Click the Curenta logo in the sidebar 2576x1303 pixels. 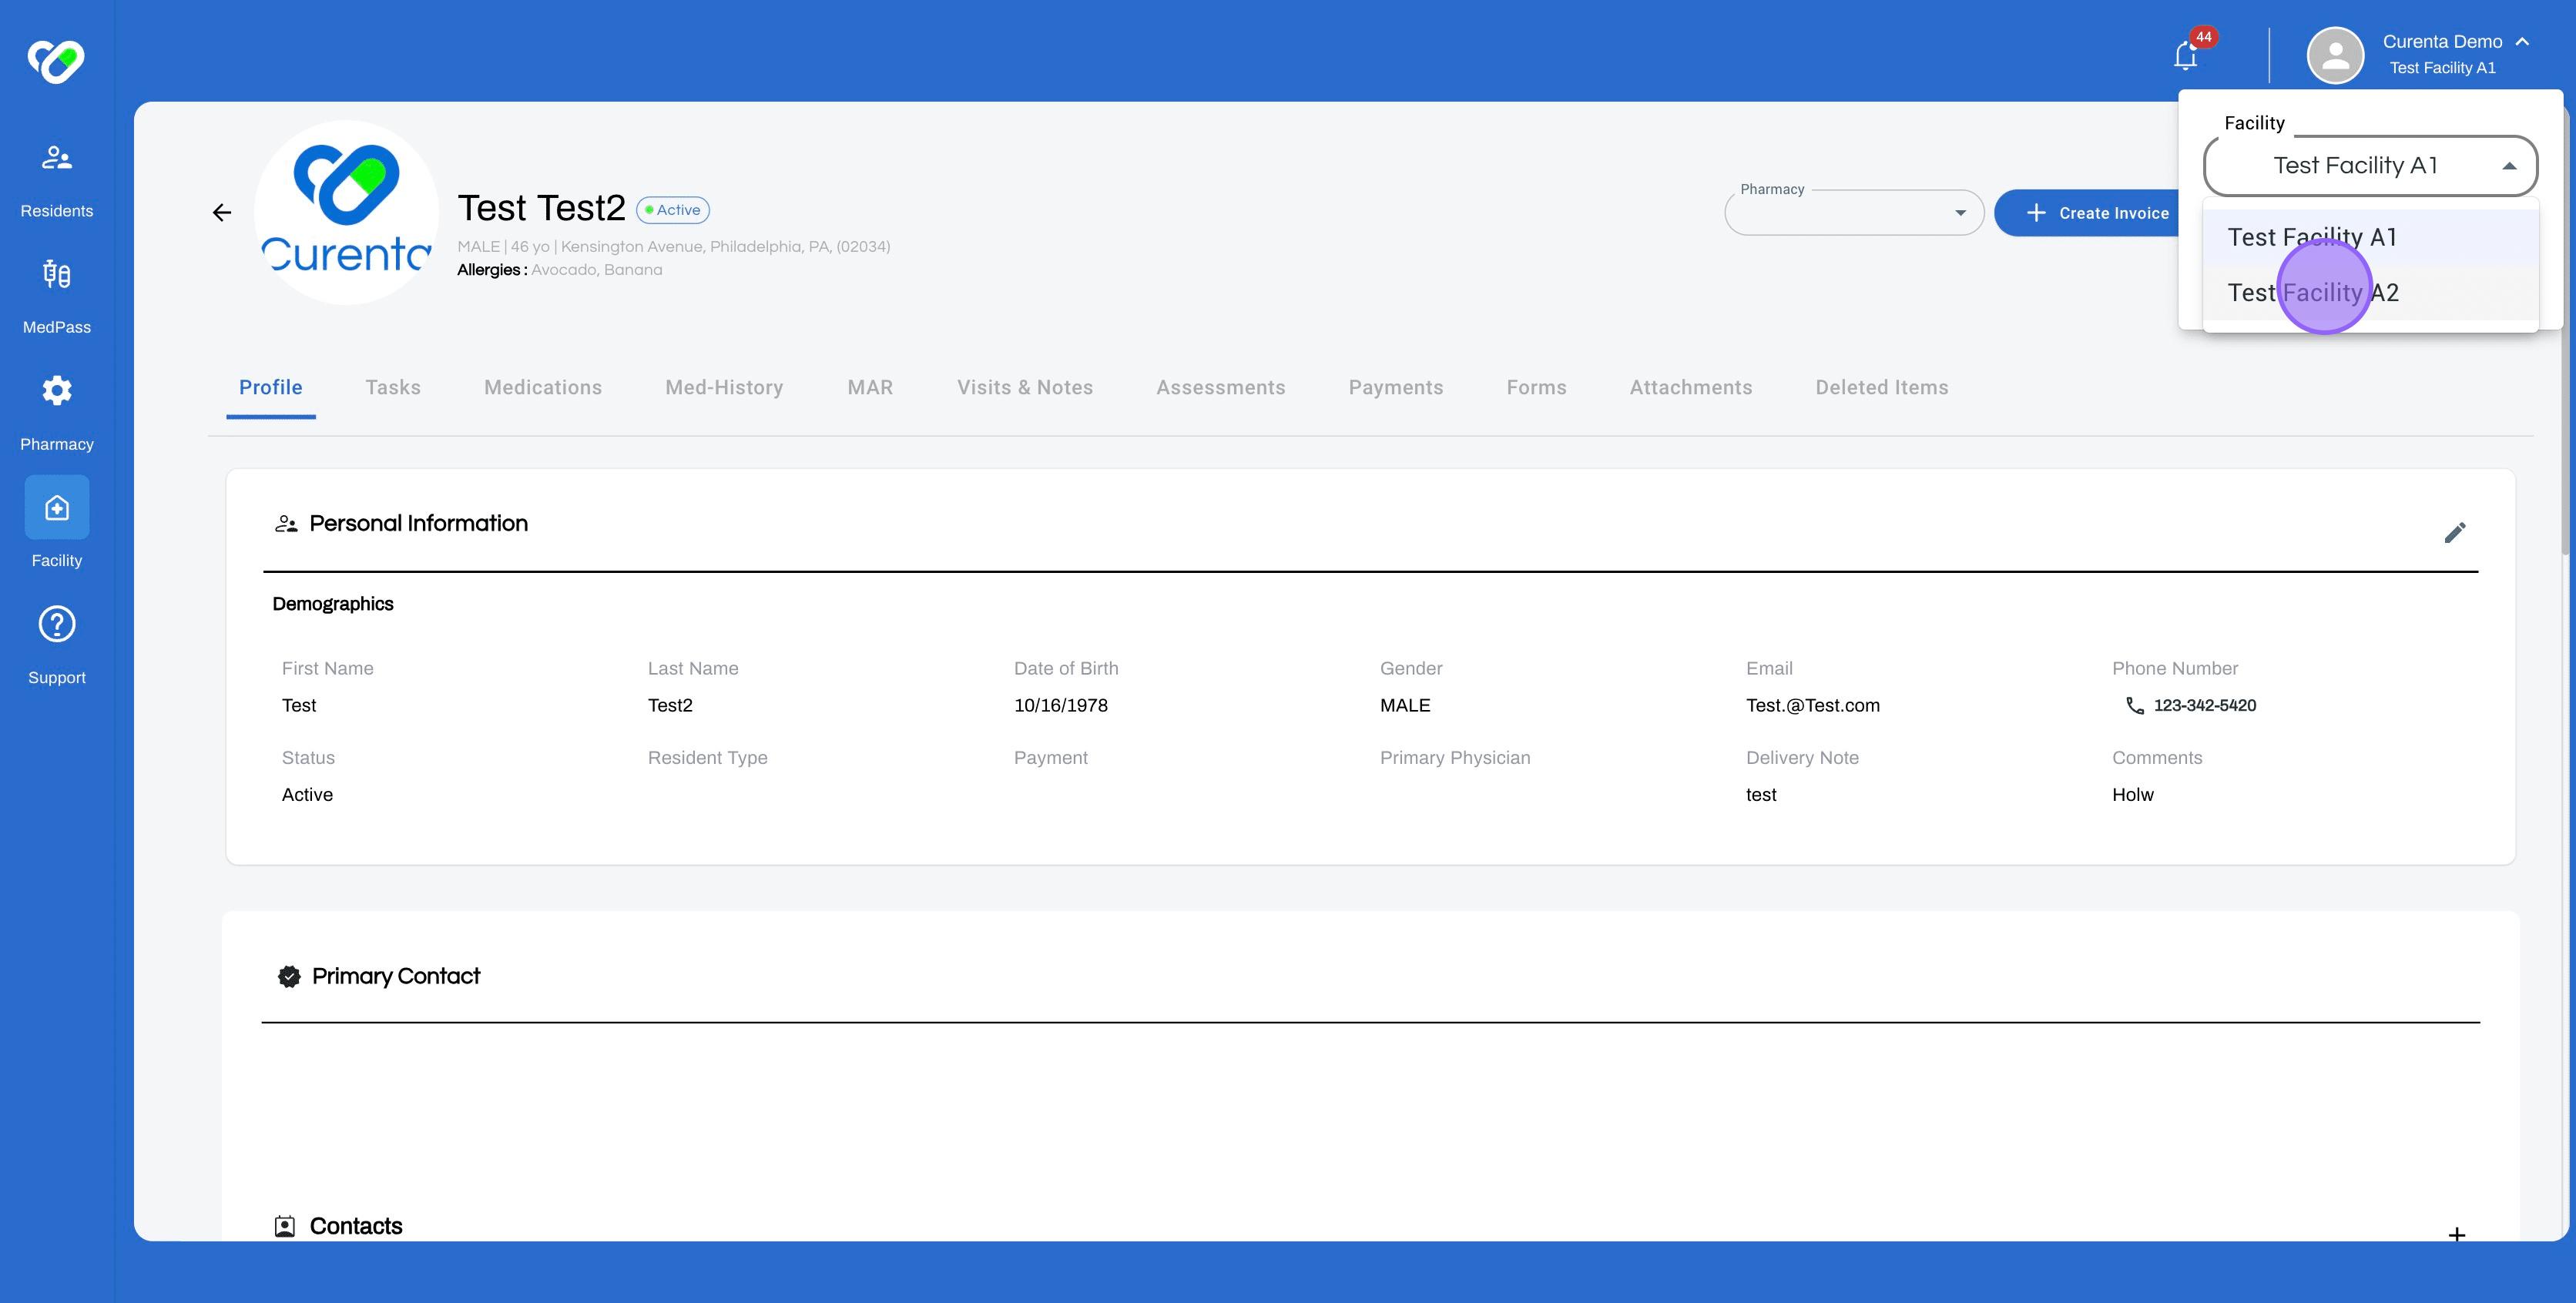[x=56, y=61]
